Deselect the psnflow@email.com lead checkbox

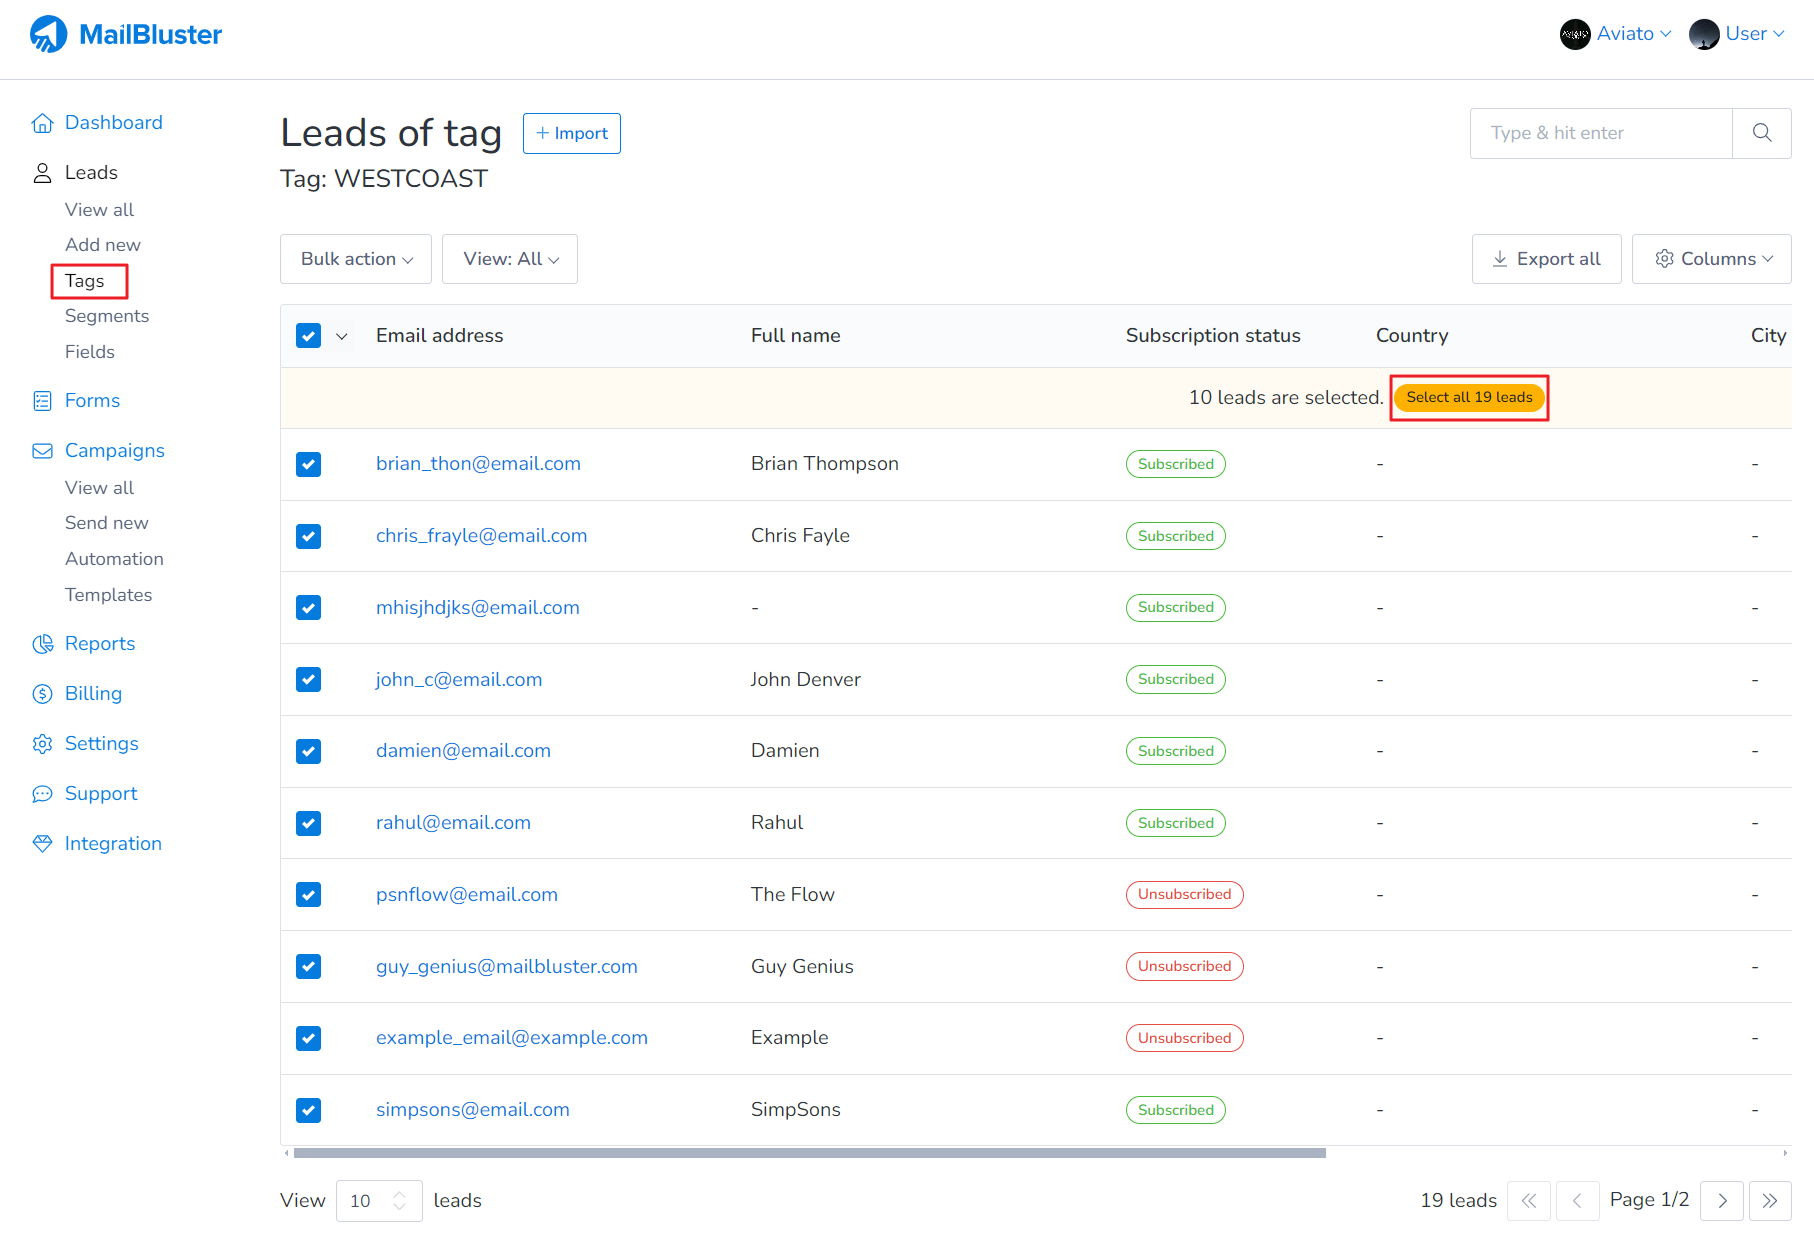pos(308,895)
